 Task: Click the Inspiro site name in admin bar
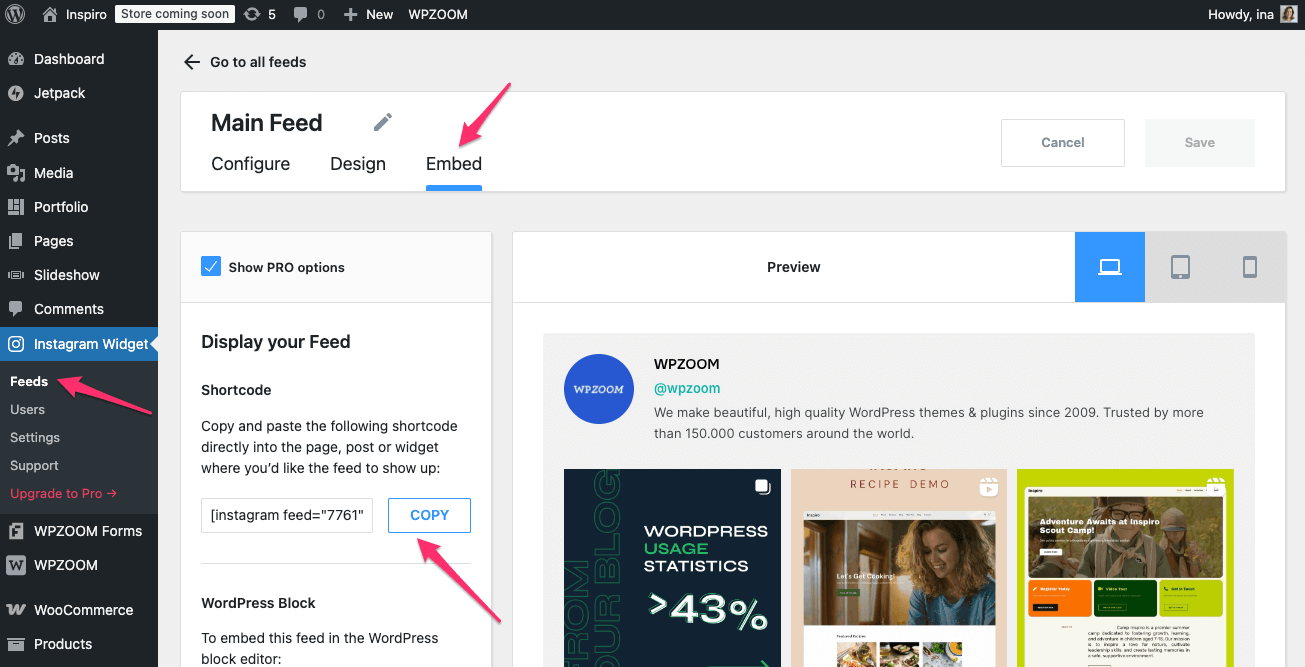click(87, 15)
